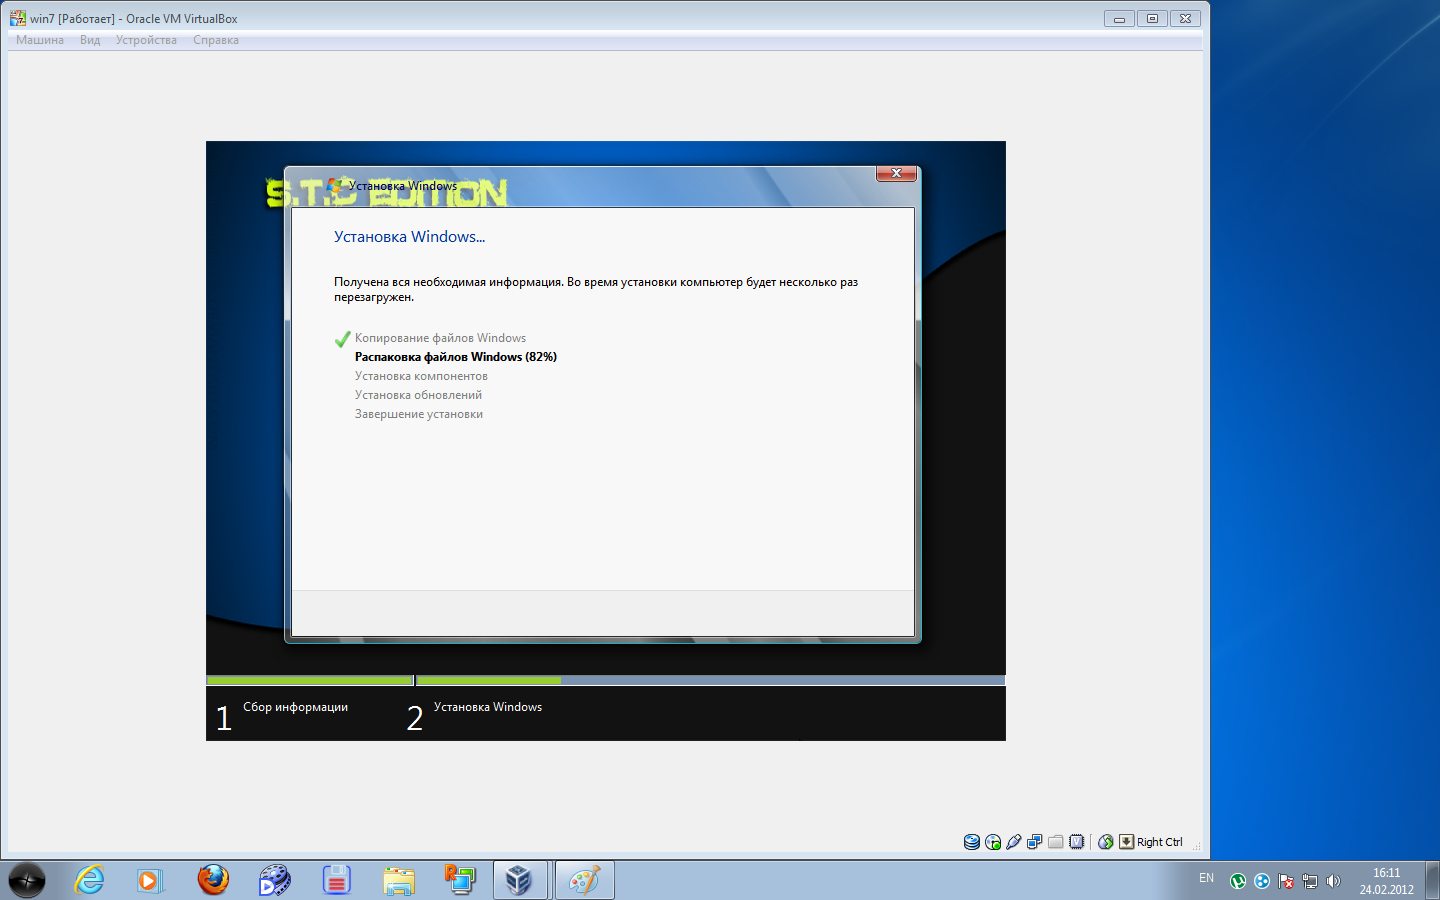Click the EN language indicator
Image resolution: width=1440 pixels, height=900 pixels.
point(1206,878)
